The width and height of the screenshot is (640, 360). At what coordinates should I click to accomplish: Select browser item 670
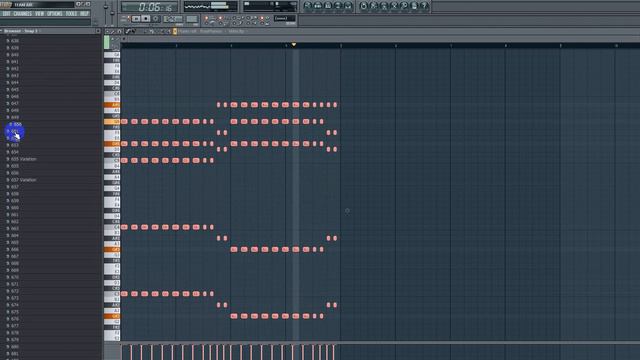pyautogui.click(x=12, y=277)
